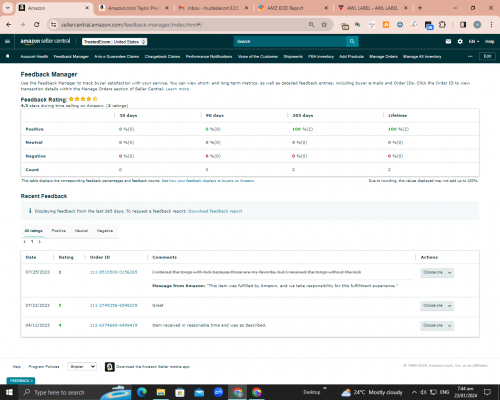
Task: Open Zoom from the taskbar
Action: 218,392
